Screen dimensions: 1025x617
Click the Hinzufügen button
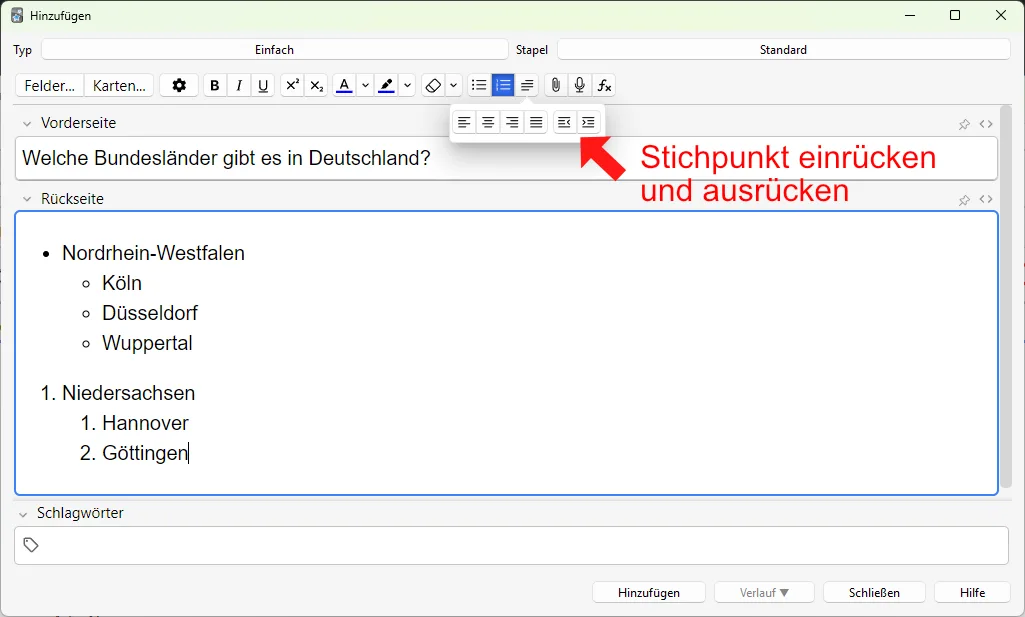pyautogui.click(x=648, y=593)
